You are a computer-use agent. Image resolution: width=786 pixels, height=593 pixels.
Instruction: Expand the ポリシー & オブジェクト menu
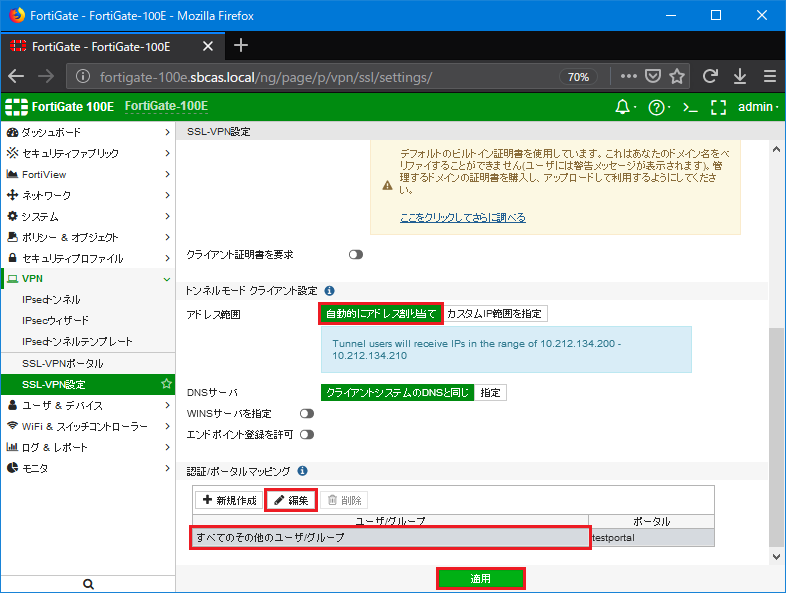point(88,238)
